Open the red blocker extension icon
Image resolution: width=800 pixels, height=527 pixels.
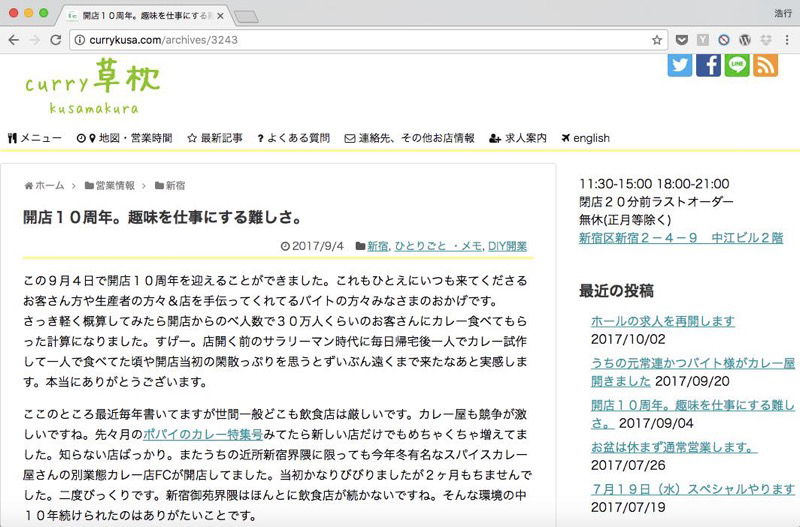723,40
